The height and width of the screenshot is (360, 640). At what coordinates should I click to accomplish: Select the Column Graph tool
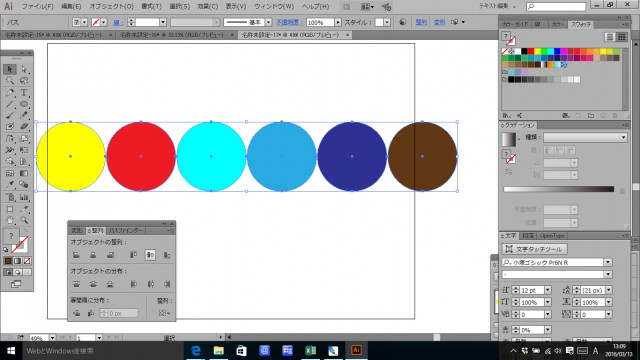click(x=24, y=197)
